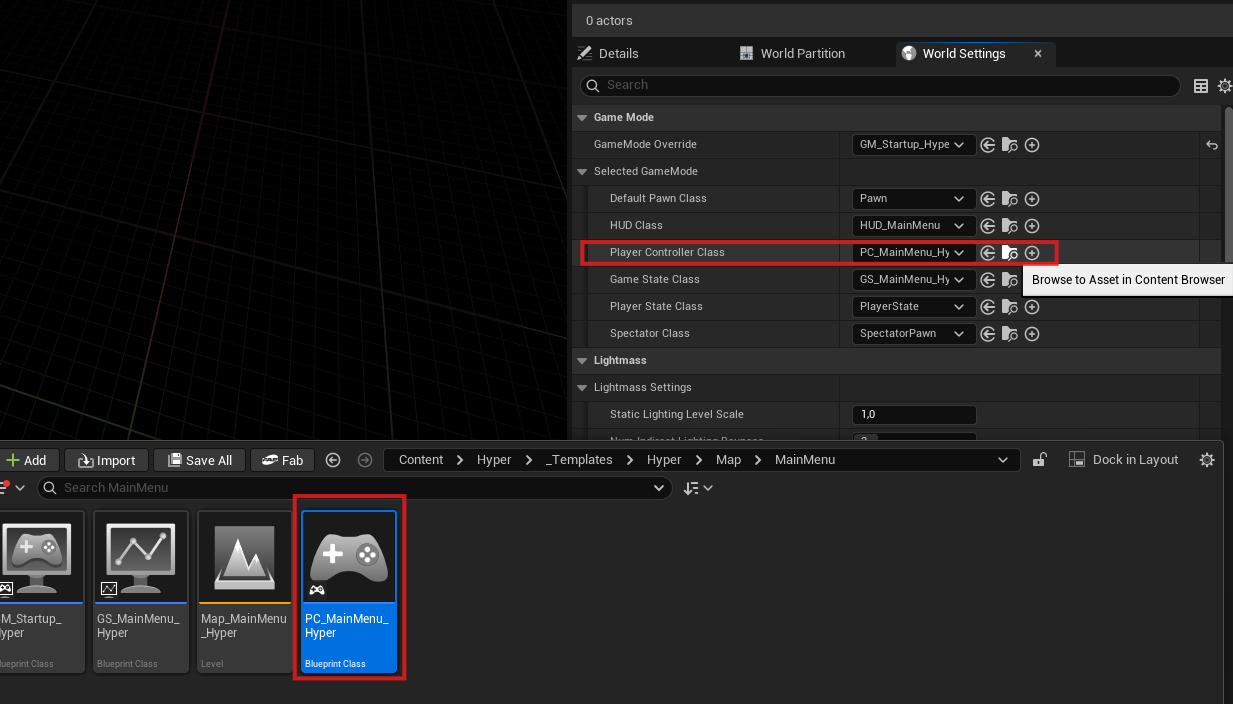
Task: Select the GS_MainMenu_Hyper blueprint asset
Action: (x=141, y=591)
